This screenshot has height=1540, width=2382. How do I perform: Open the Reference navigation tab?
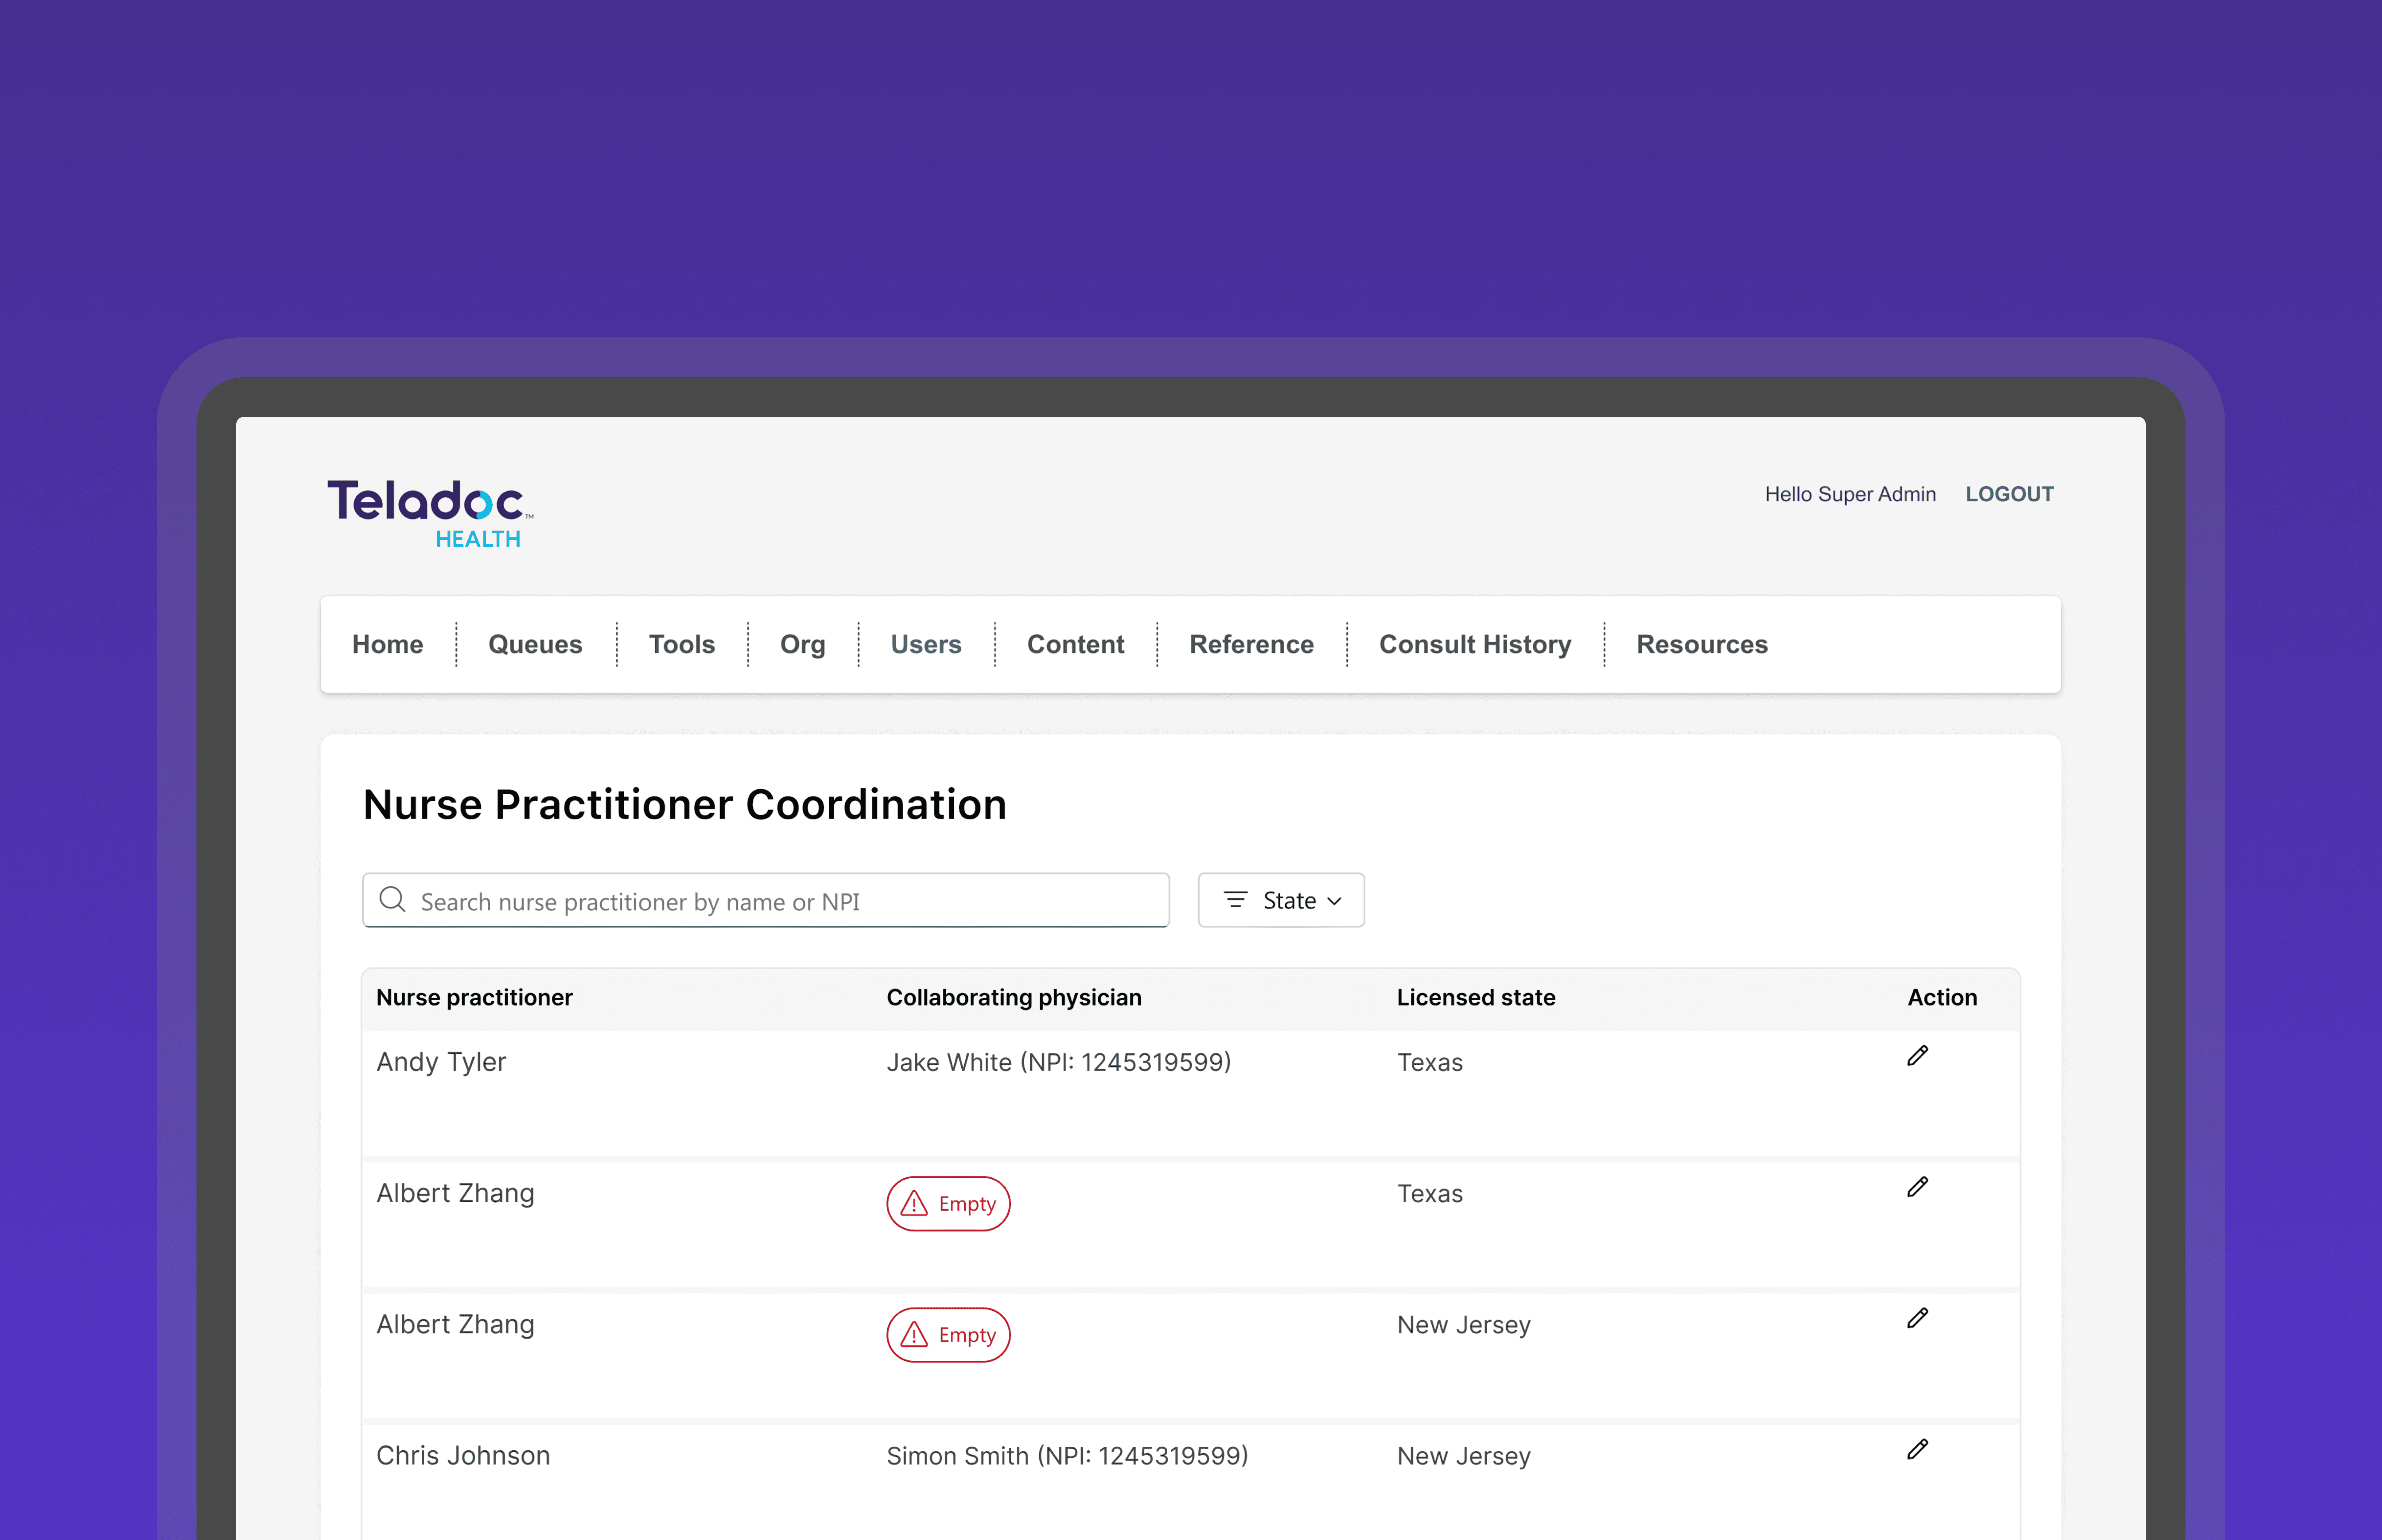(1251, 645)
